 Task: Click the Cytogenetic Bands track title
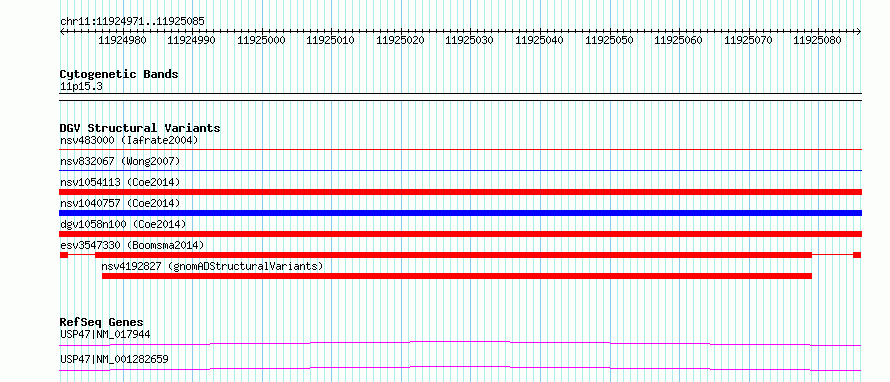point(119,74)
